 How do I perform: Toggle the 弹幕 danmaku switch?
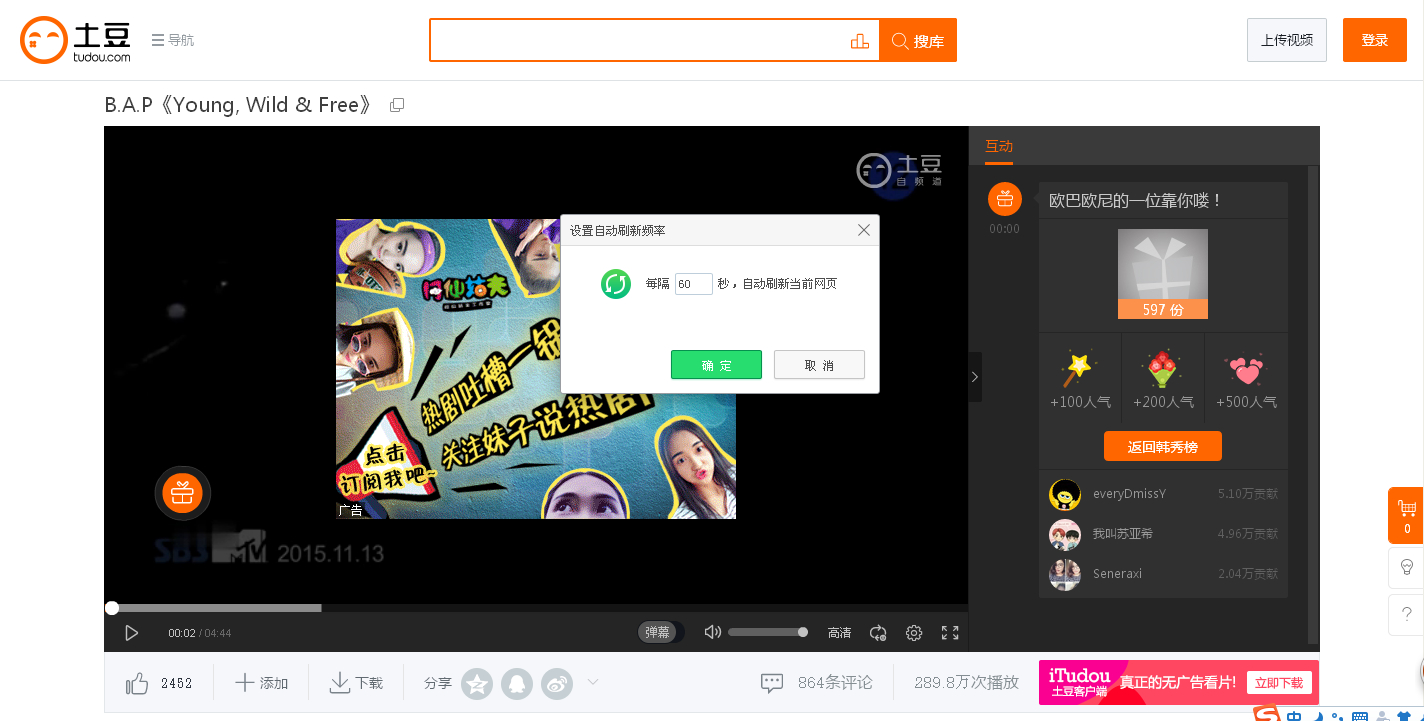click(x=659, y=632)
